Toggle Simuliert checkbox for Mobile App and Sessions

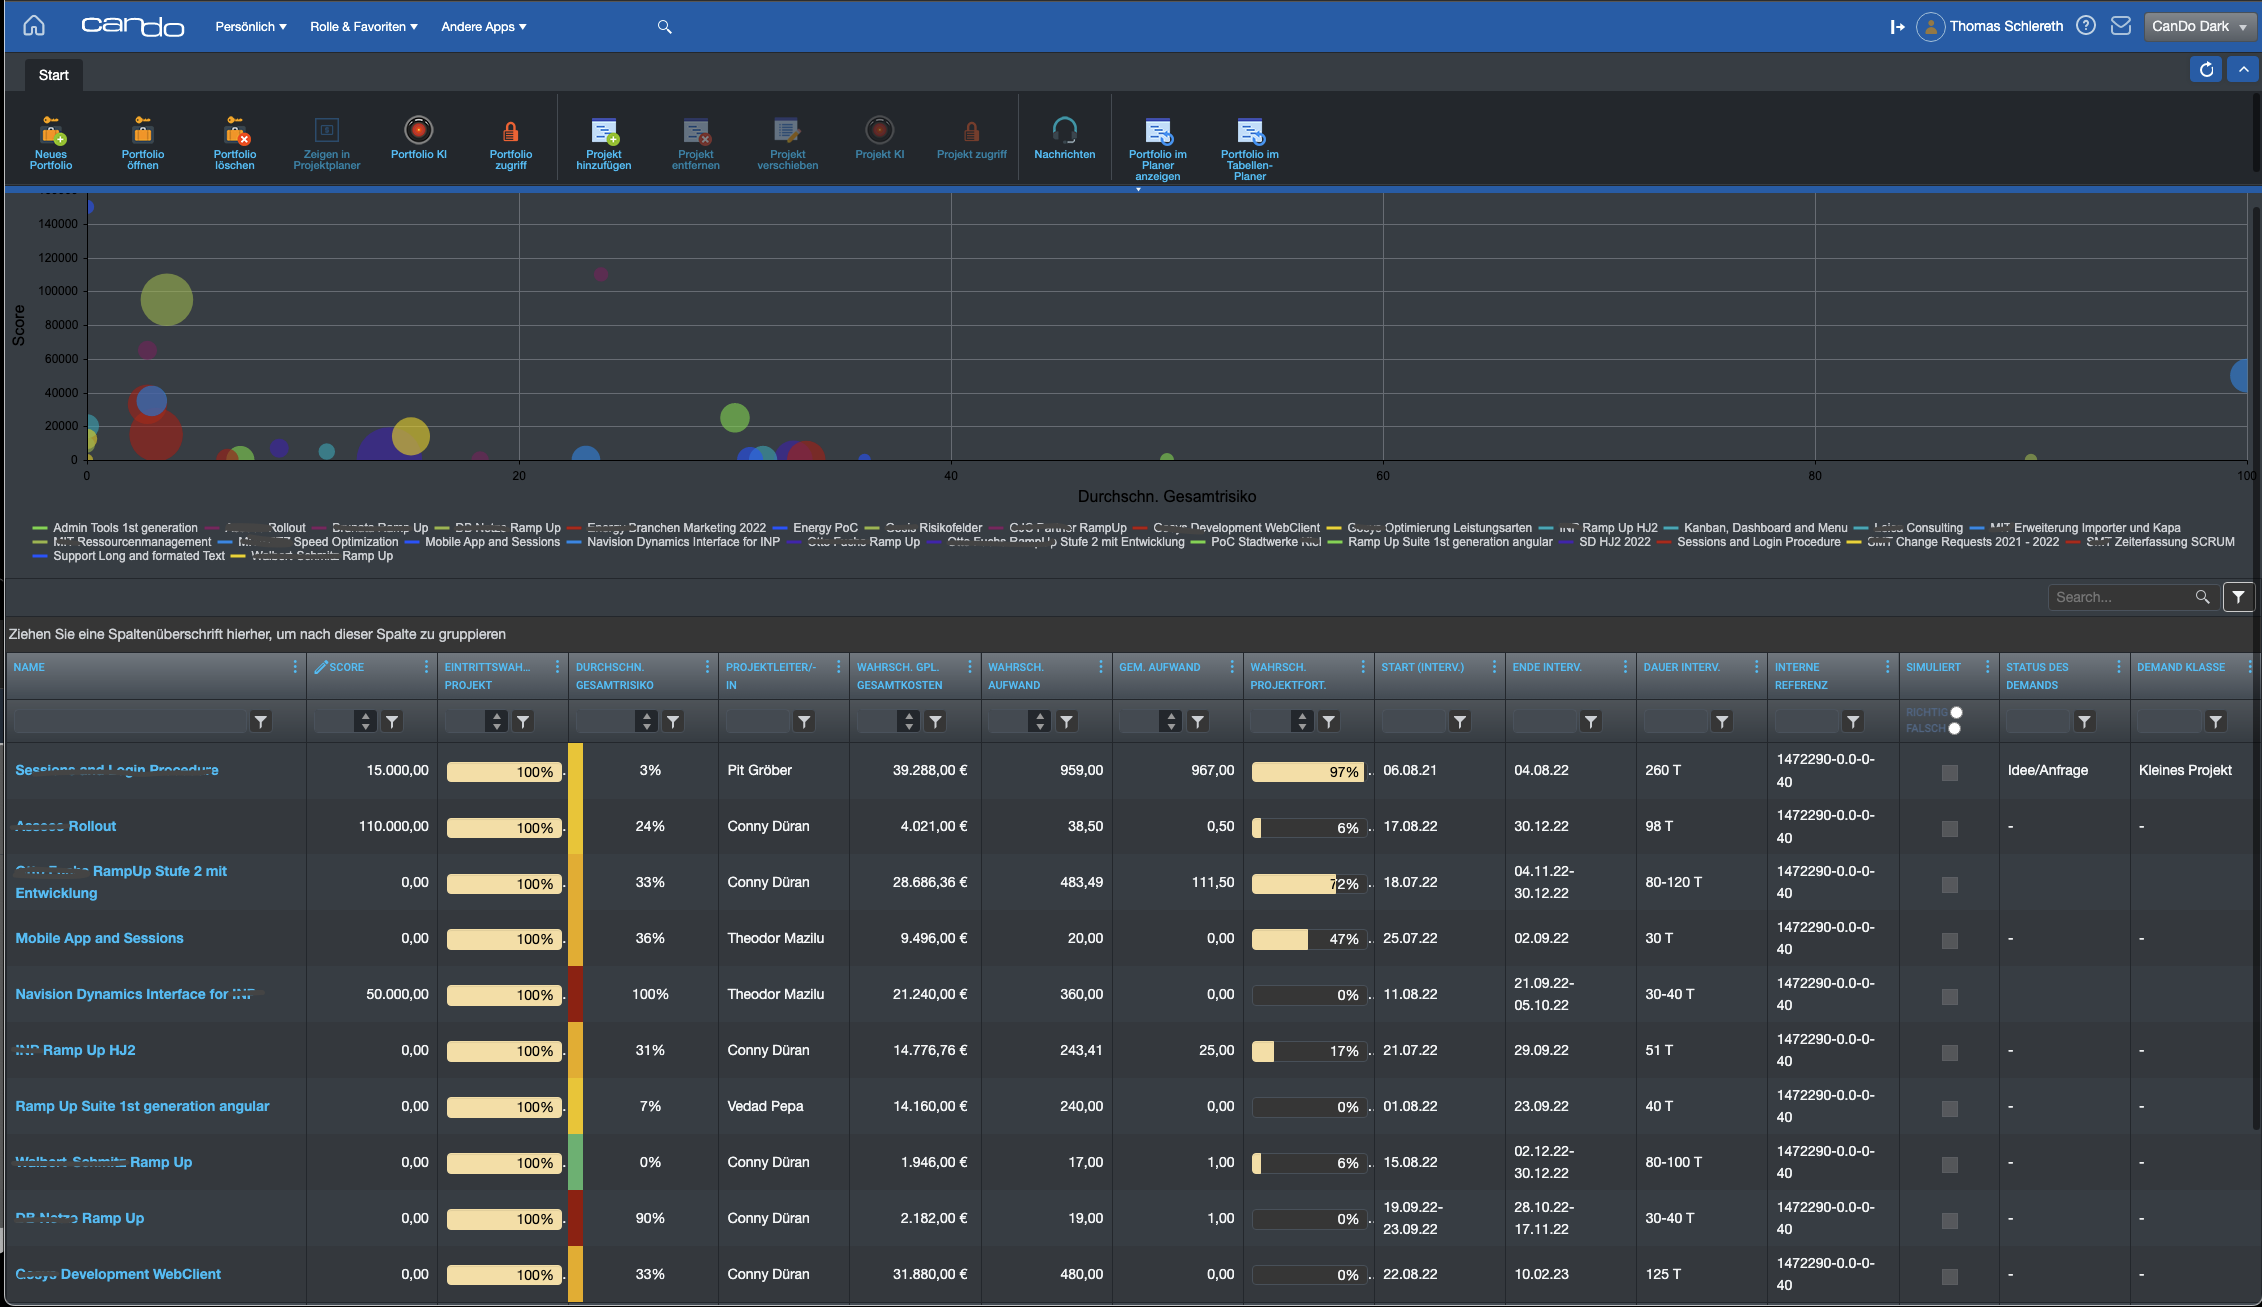1949,941
